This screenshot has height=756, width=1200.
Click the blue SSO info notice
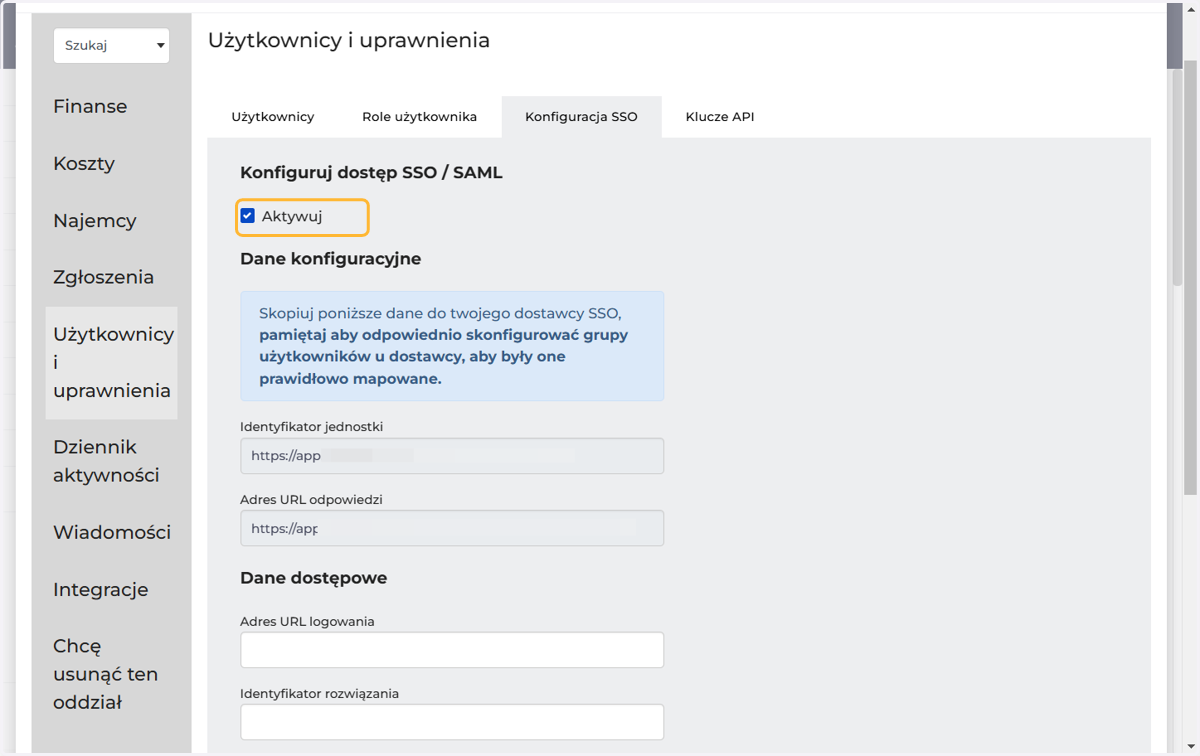click(452, 346)
